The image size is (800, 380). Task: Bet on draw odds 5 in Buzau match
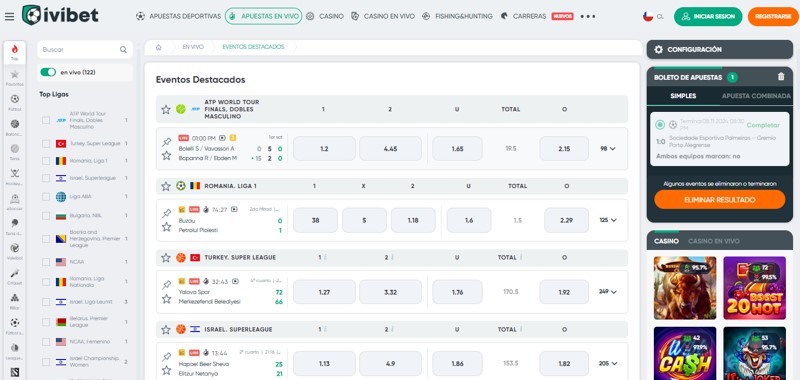tap(364, 220)
